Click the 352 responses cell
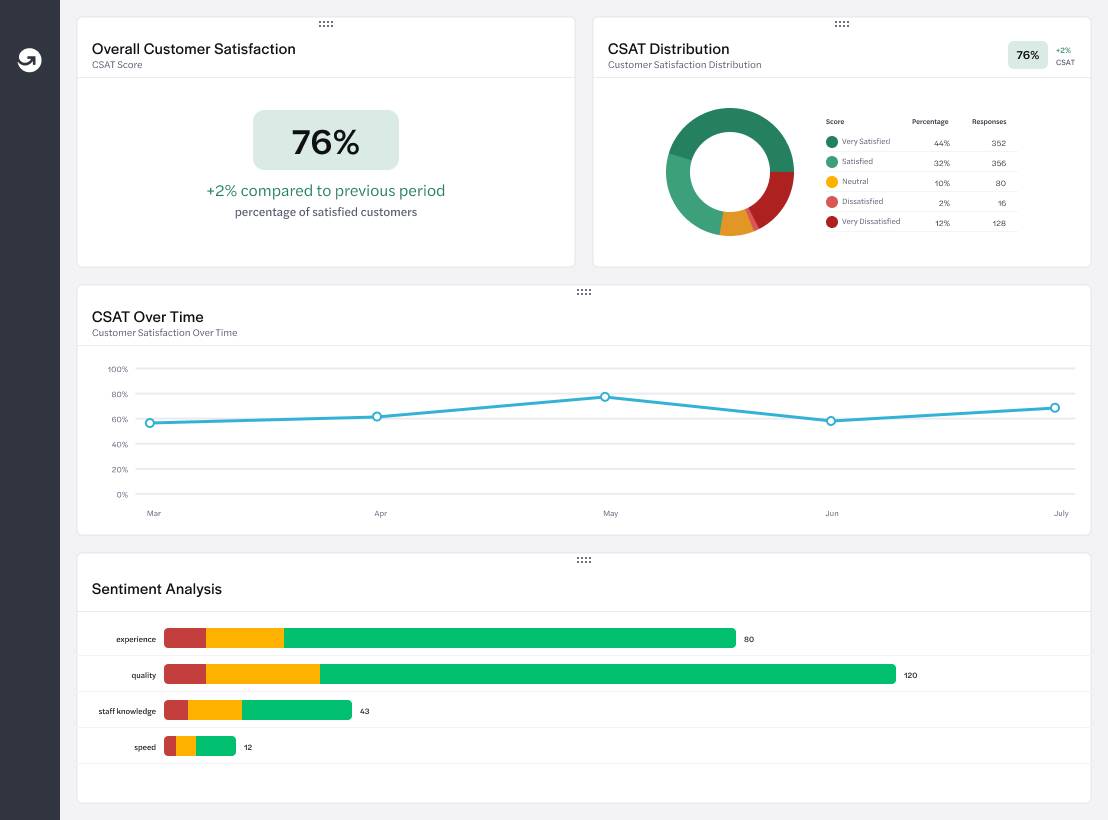The height and width of the screenshot is (820, 1108). click(998, 144)
